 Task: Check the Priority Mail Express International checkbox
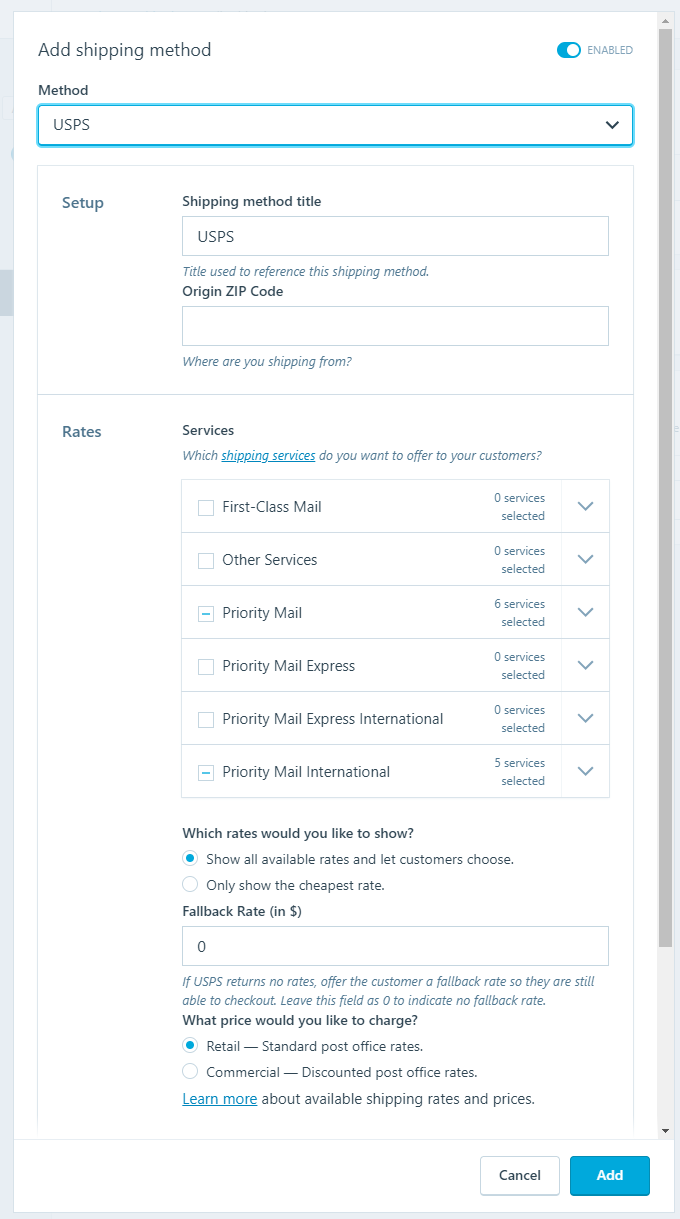pos(205,718)
